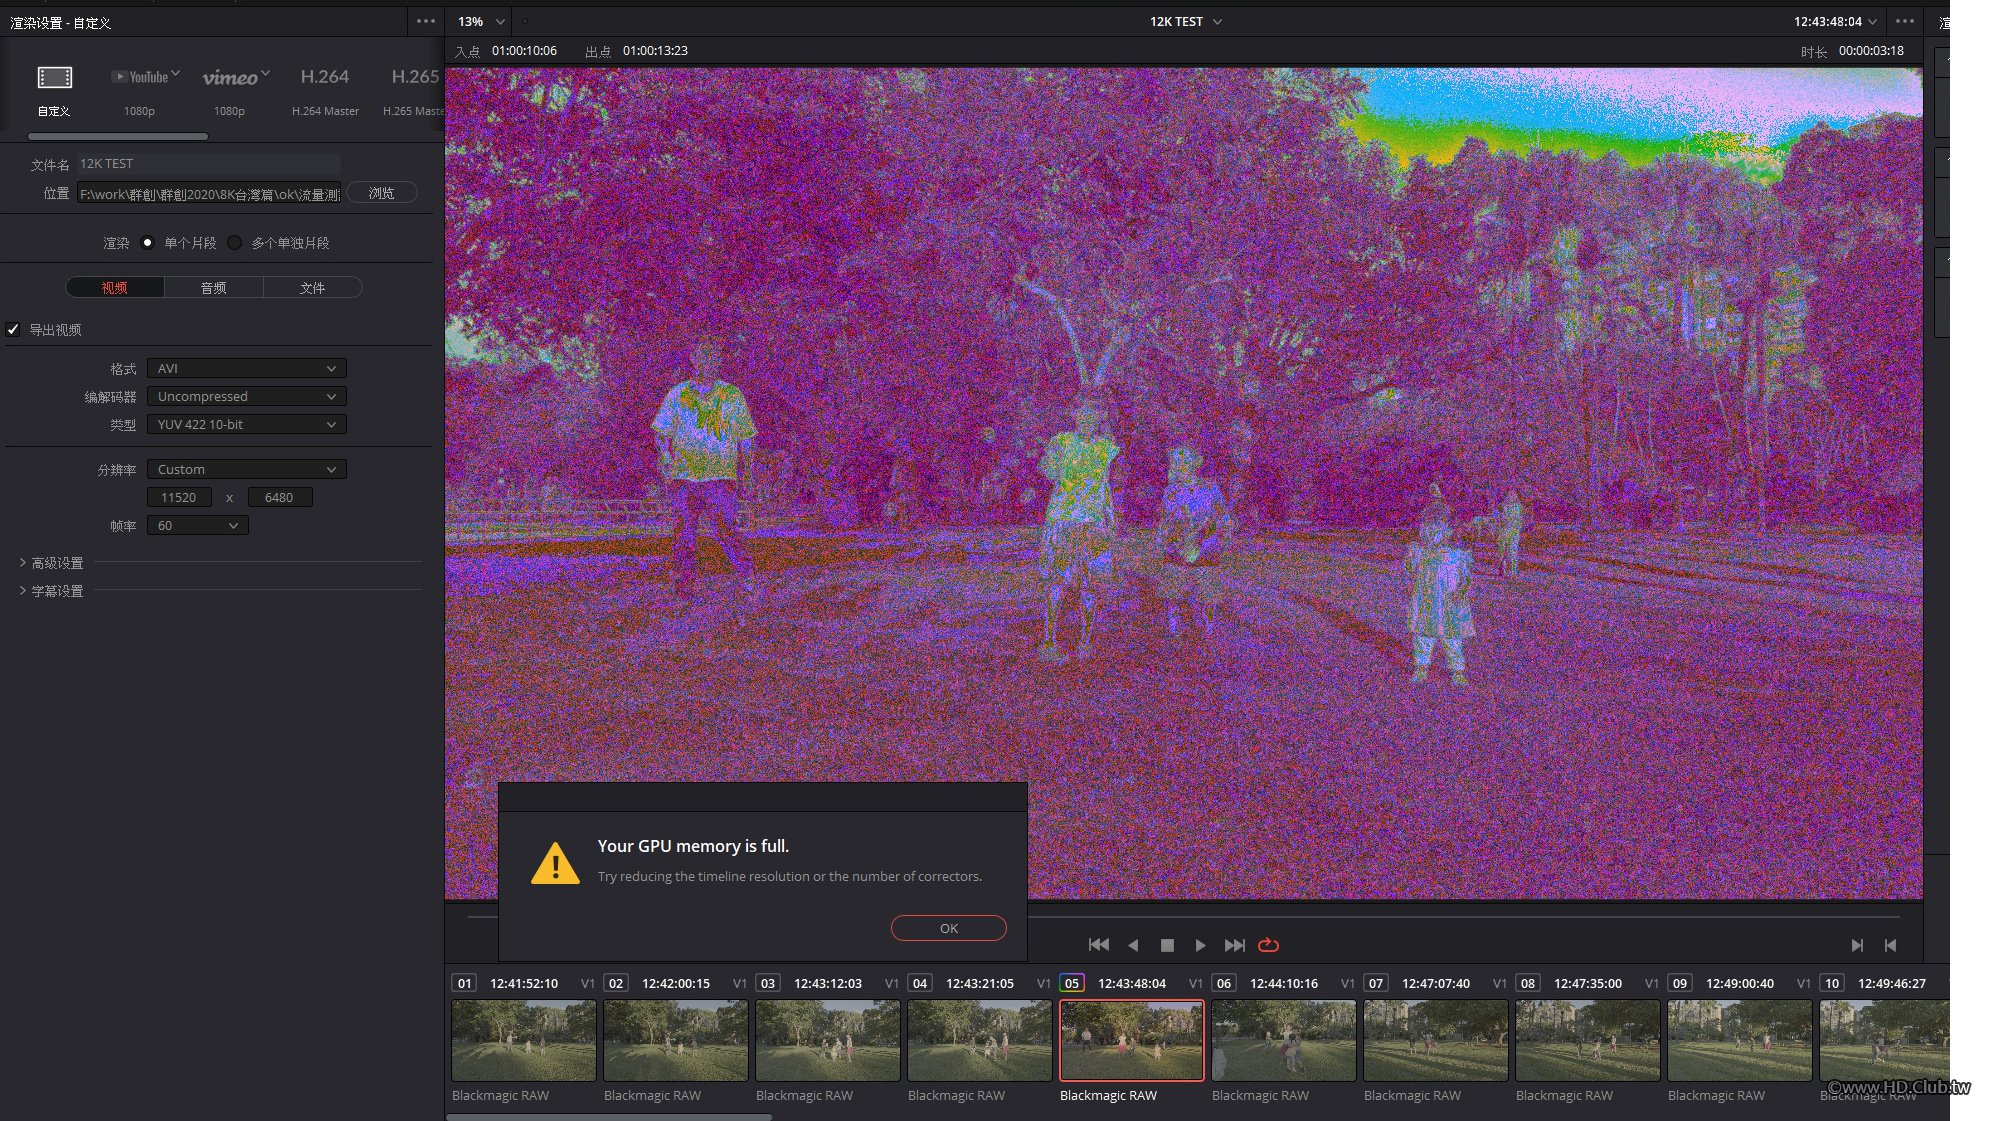
Task: Choose the Vimeo 1080p preset
Action: (x=231, y=78)
